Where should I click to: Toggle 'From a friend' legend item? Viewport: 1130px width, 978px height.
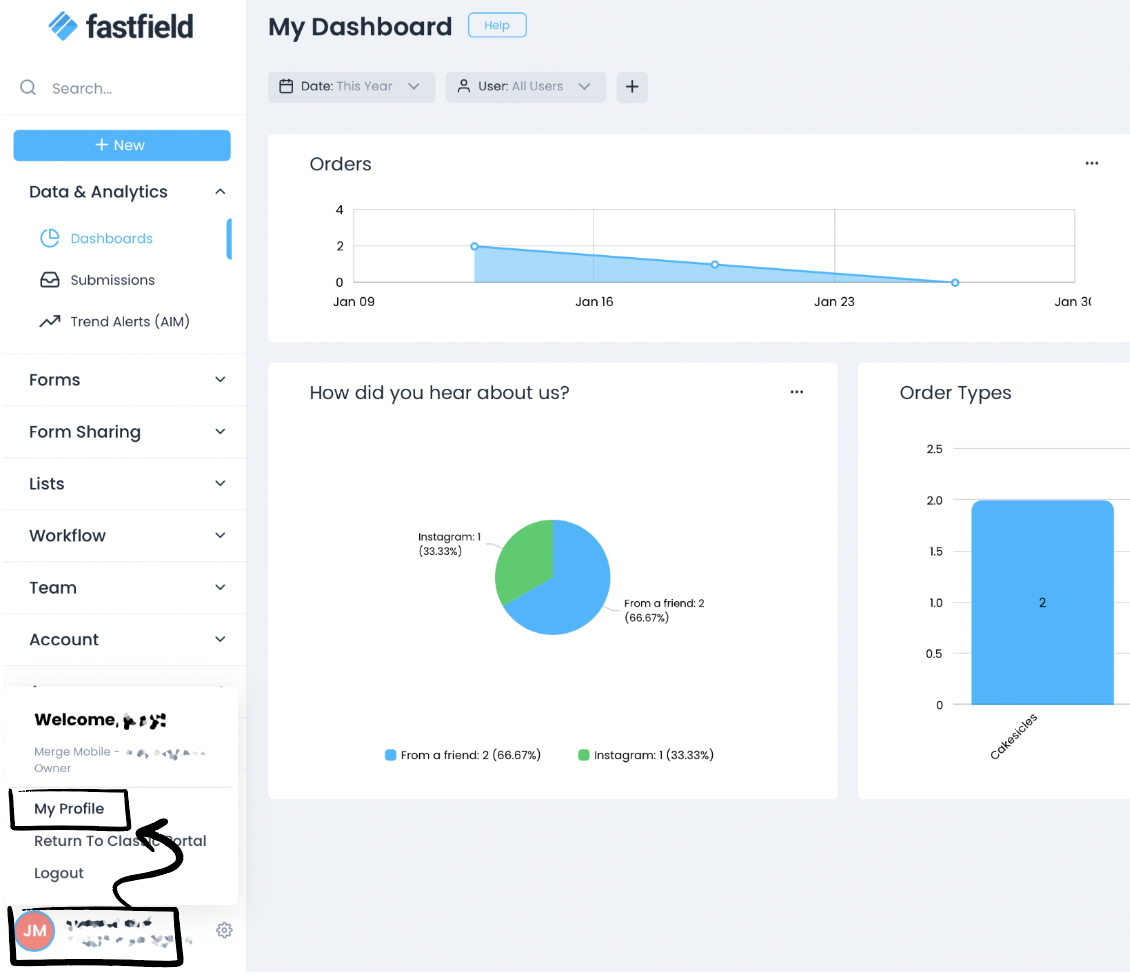coord(463,755)
